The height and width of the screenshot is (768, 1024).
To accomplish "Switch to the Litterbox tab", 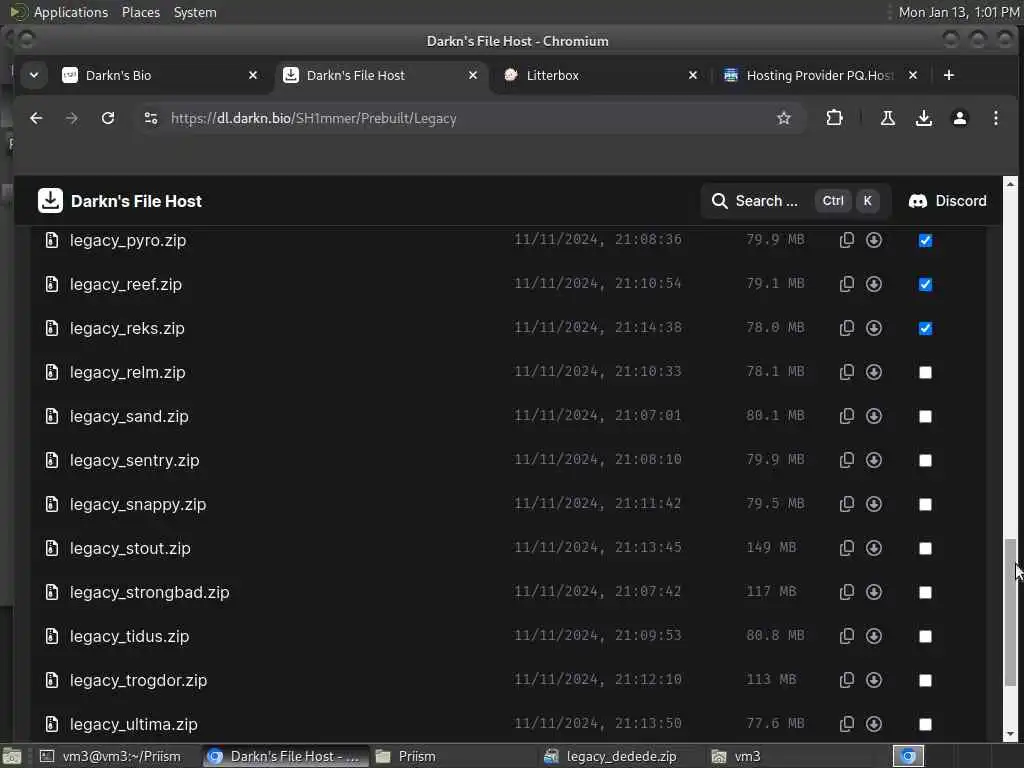I will click(601, 75).
